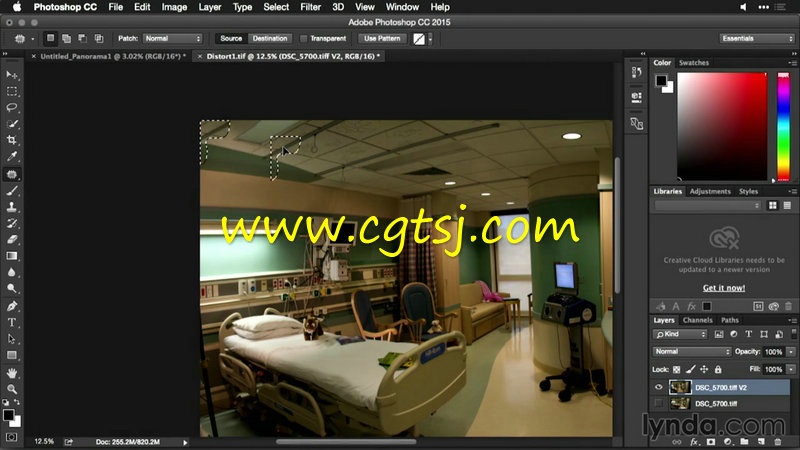Screen dimensions: 800x450
Task: Select the Rectangle shape tool
Action: pos(11,355)
